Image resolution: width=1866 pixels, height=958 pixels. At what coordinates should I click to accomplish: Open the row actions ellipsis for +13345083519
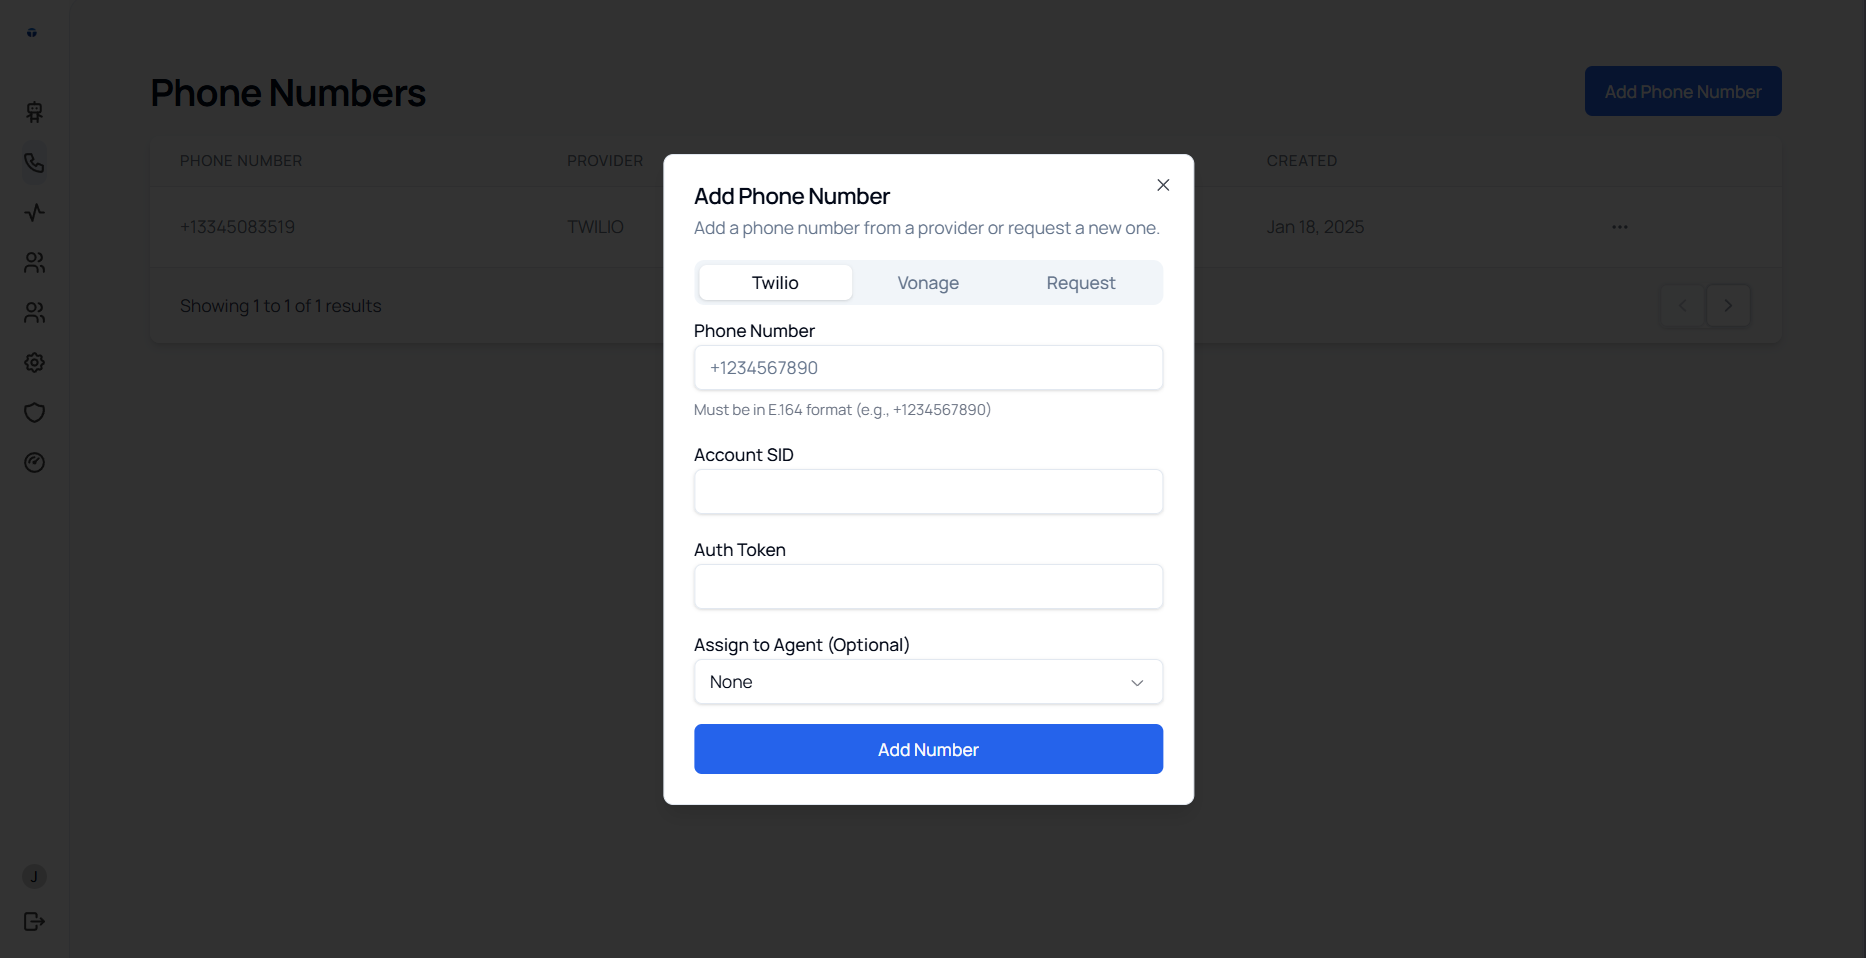(x=1620, y=227)
